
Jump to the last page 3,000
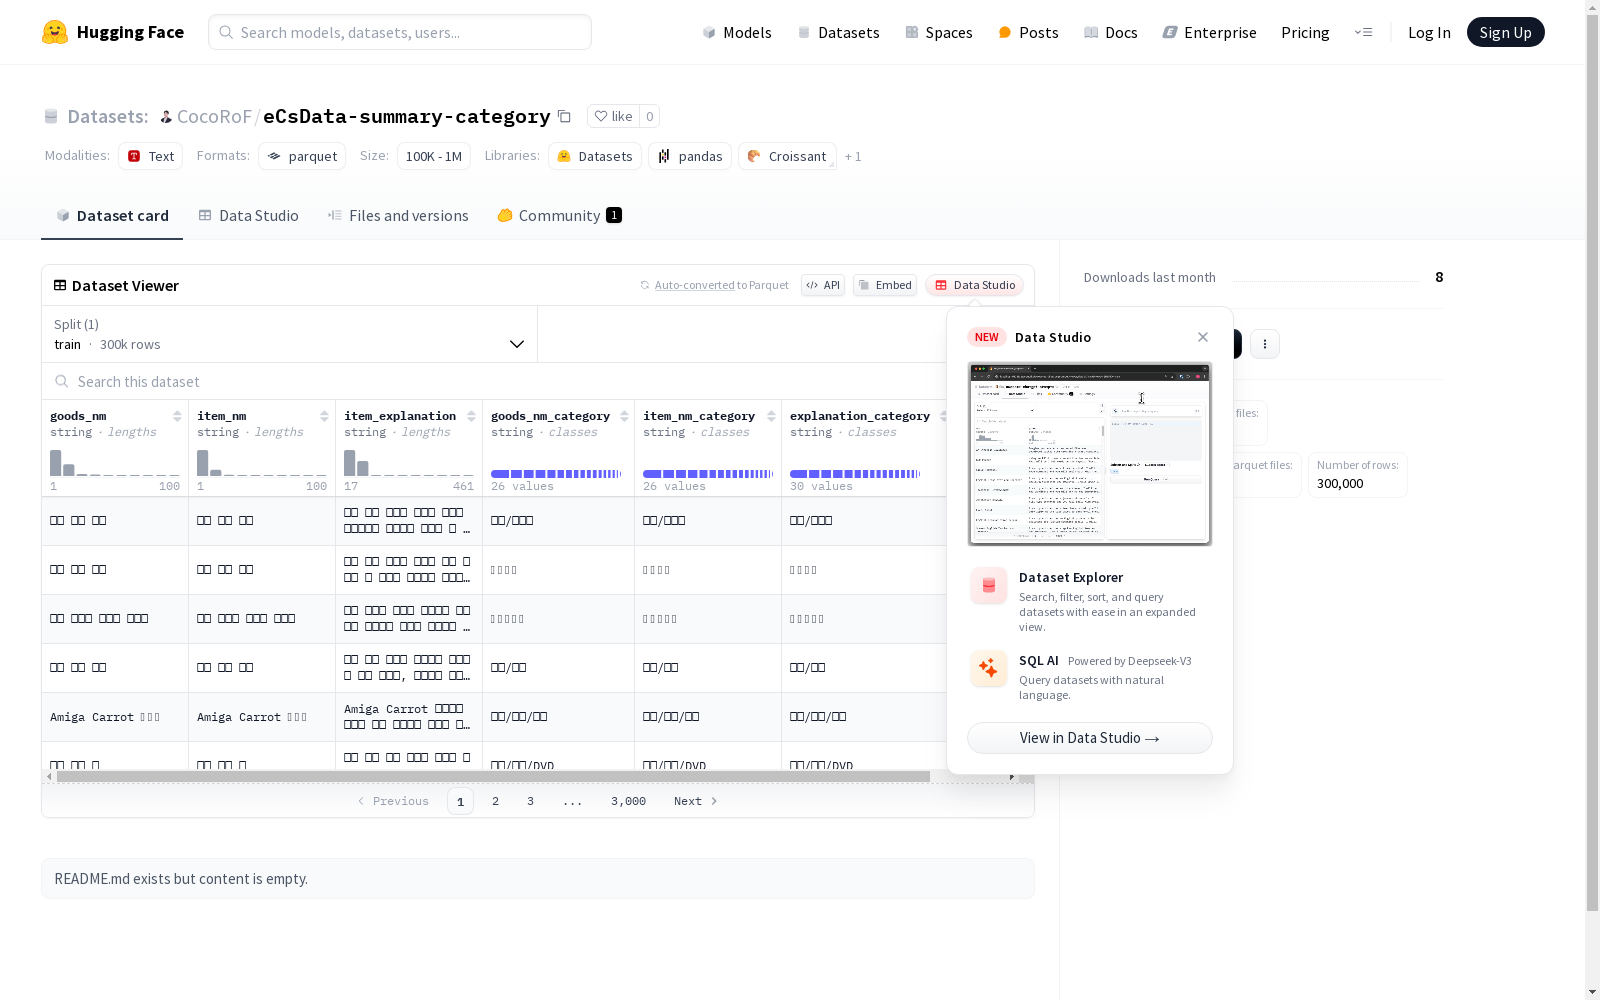pyautogui.click(x=628, y=801)
